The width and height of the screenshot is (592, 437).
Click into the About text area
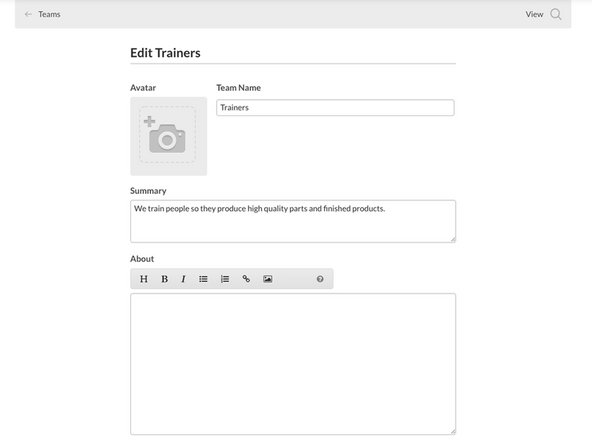293,364
